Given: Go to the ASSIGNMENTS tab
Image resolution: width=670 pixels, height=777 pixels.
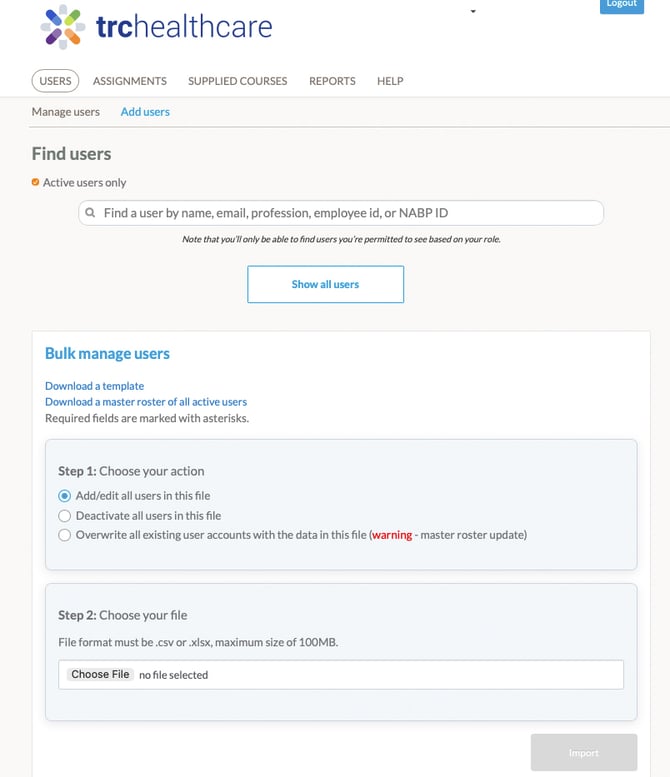Looking at the screenshot, I should [130, 81].
